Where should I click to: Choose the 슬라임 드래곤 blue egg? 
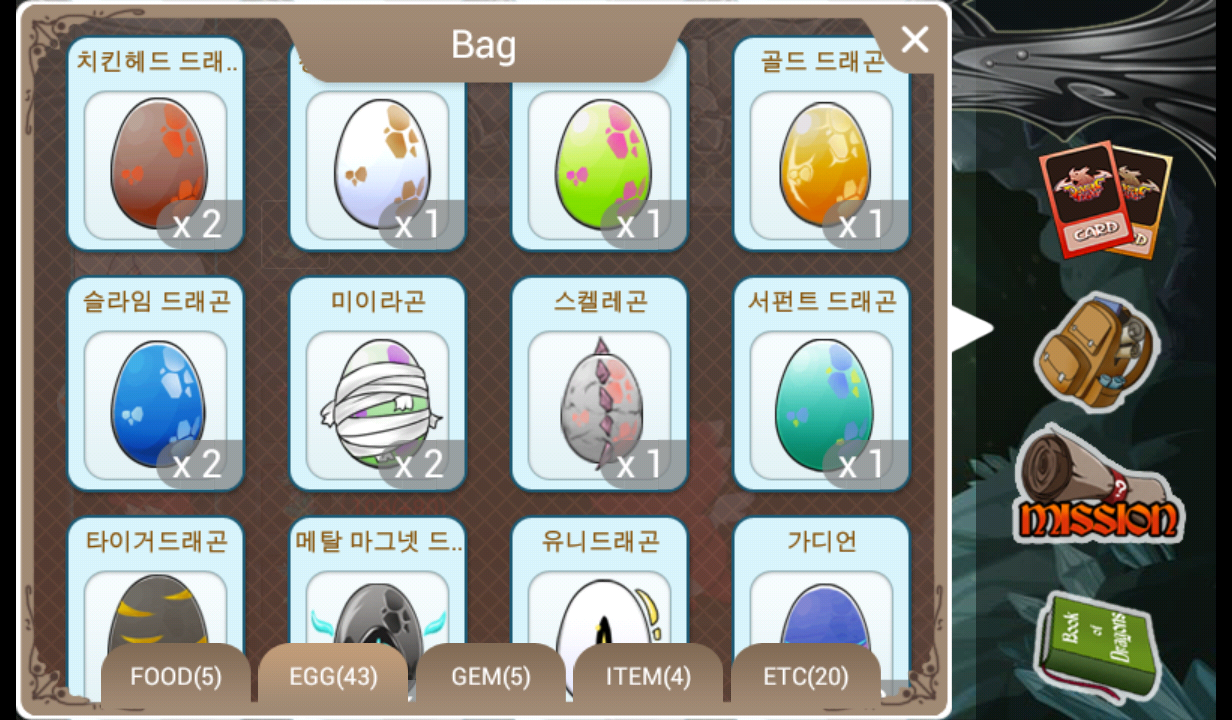pos(156,384)
